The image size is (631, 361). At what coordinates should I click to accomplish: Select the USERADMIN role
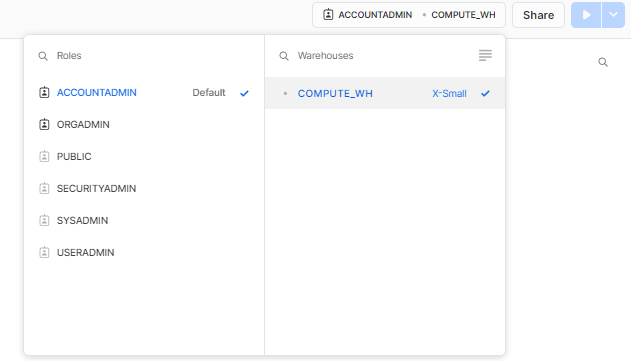pos(144,252)
